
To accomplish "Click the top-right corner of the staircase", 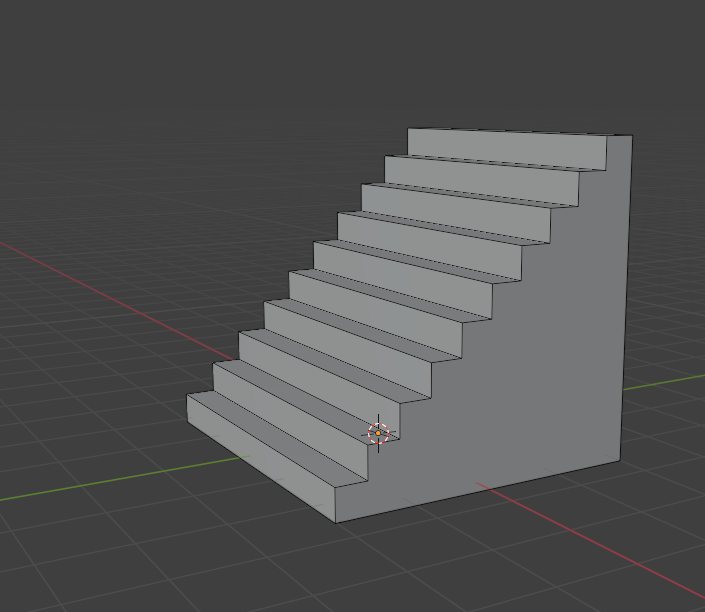I will 632,136.
